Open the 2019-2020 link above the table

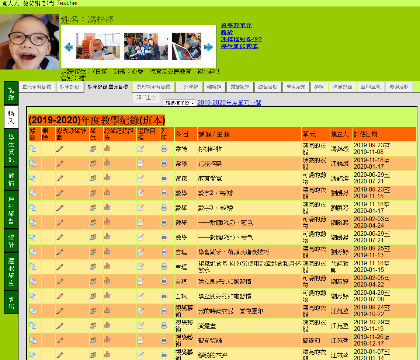click(x=229, y=103)
